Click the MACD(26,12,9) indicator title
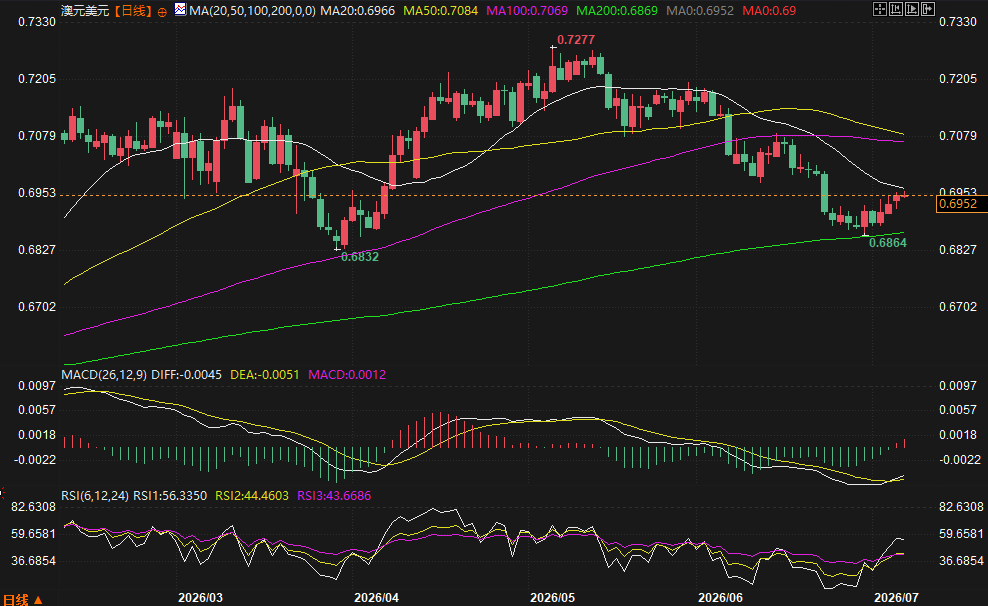 click(104, 375)
